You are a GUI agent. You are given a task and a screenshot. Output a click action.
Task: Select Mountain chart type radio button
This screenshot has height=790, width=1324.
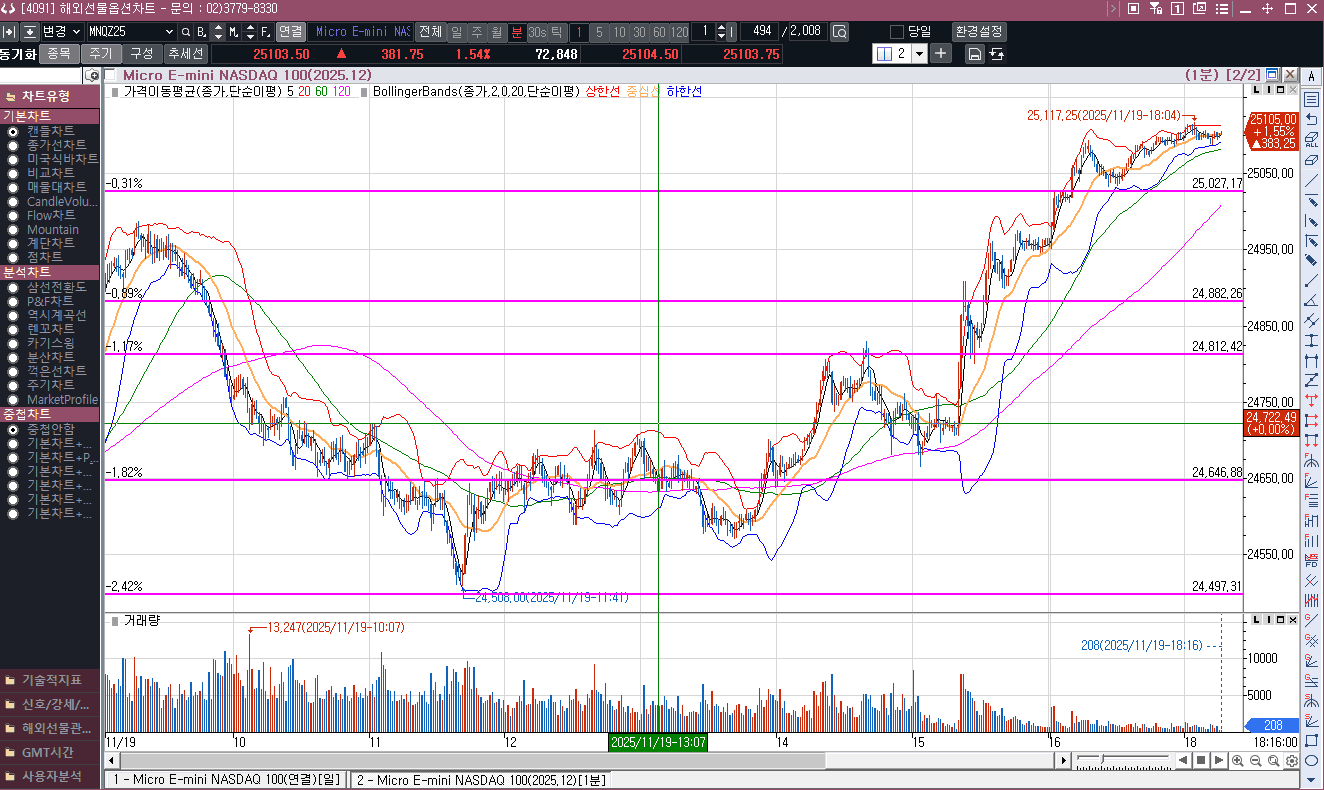click(13, 230)
